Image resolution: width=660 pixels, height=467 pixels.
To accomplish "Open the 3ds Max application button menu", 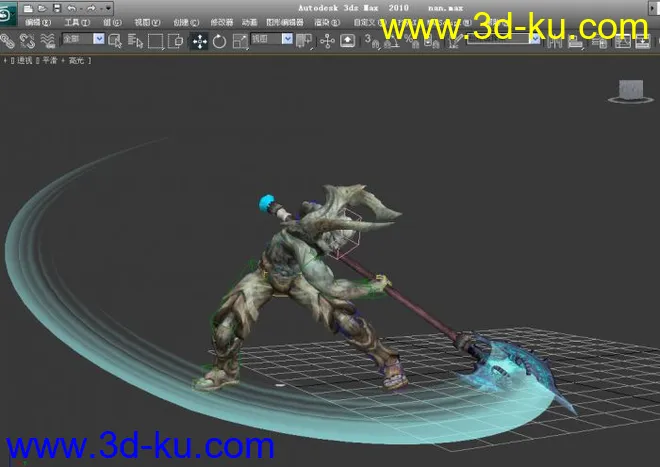I will pyautogui.click(x=7, y=14).
